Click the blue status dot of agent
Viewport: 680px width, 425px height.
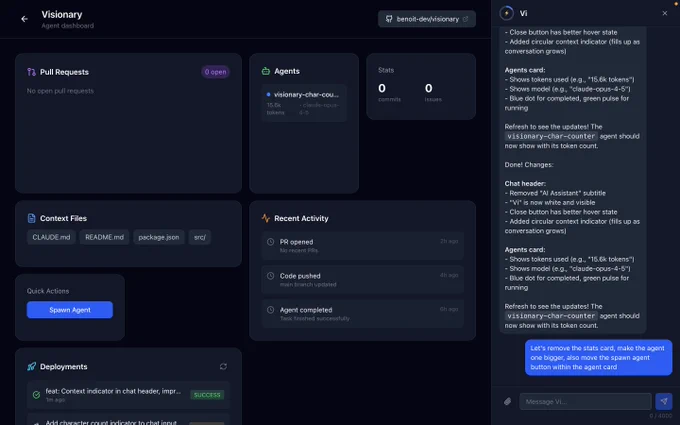268,95
